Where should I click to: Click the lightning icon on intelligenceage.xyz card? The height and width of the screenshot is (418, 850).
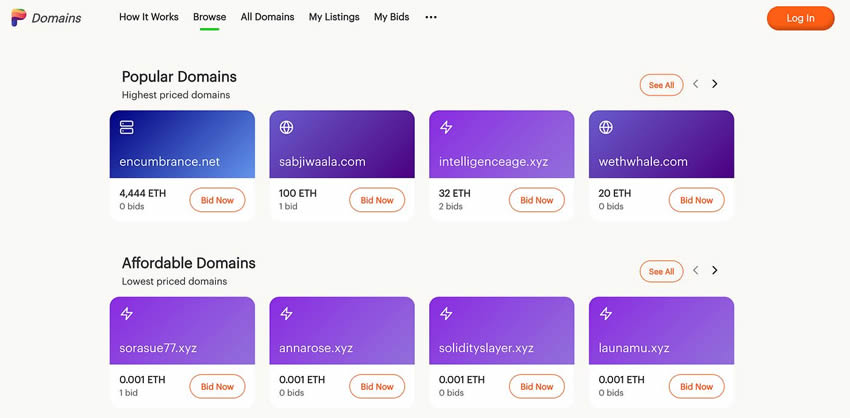[447, 128]
